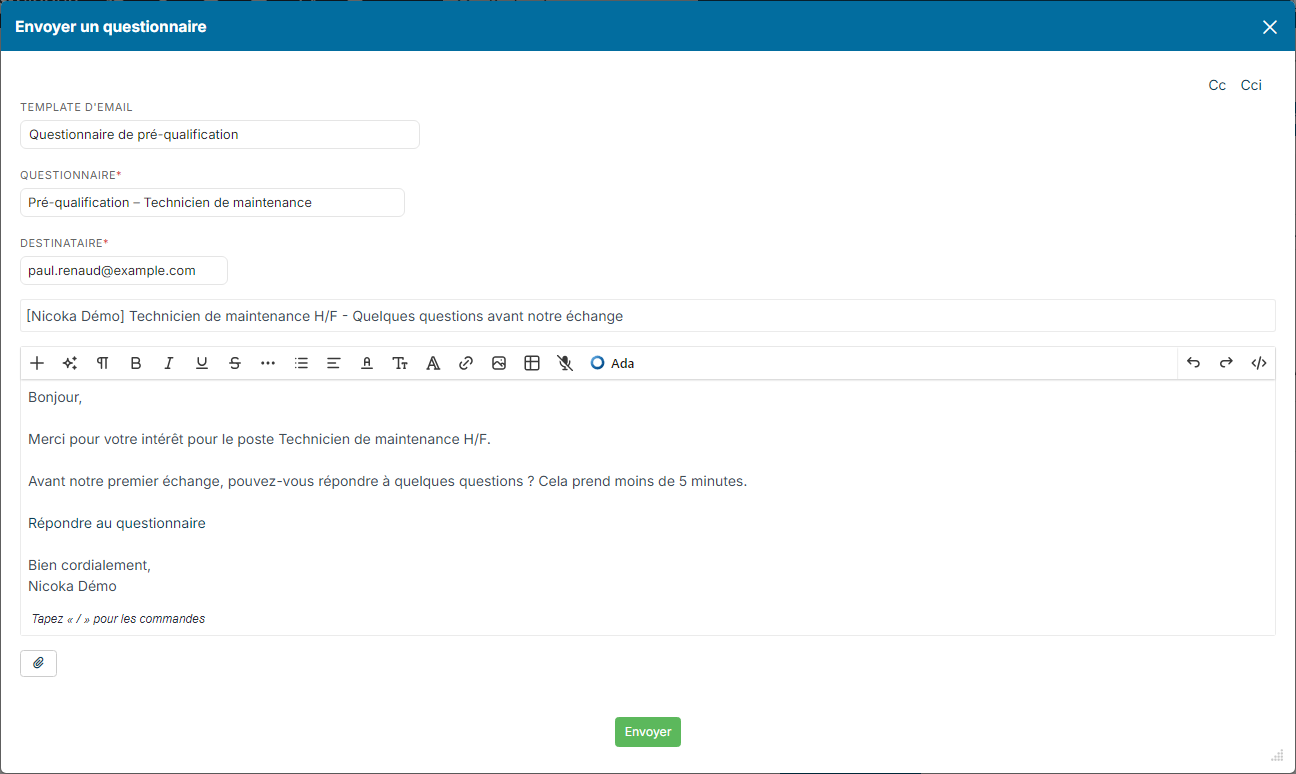1296x774 pixels.
Task: Click the plus insert icon in editor toolbar
Action: (x=37, y=363)
